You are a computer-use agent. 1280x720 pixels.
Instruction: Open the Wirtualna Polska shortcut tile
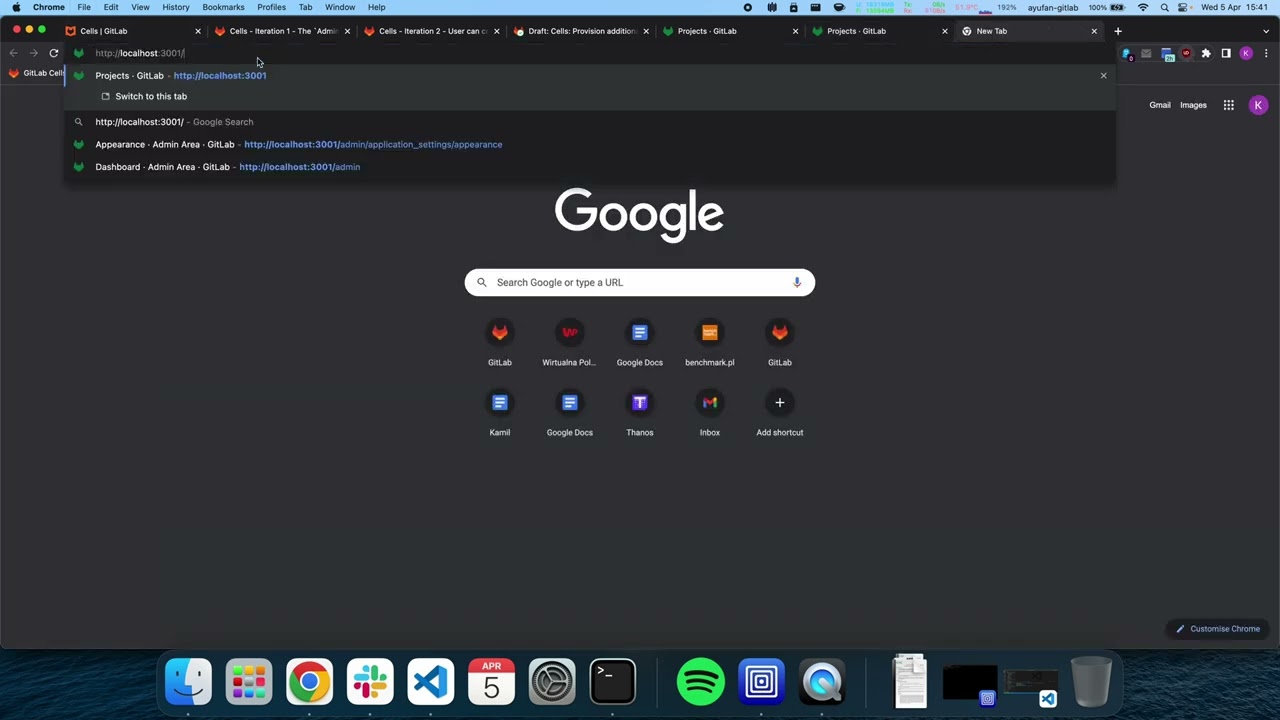569,343
